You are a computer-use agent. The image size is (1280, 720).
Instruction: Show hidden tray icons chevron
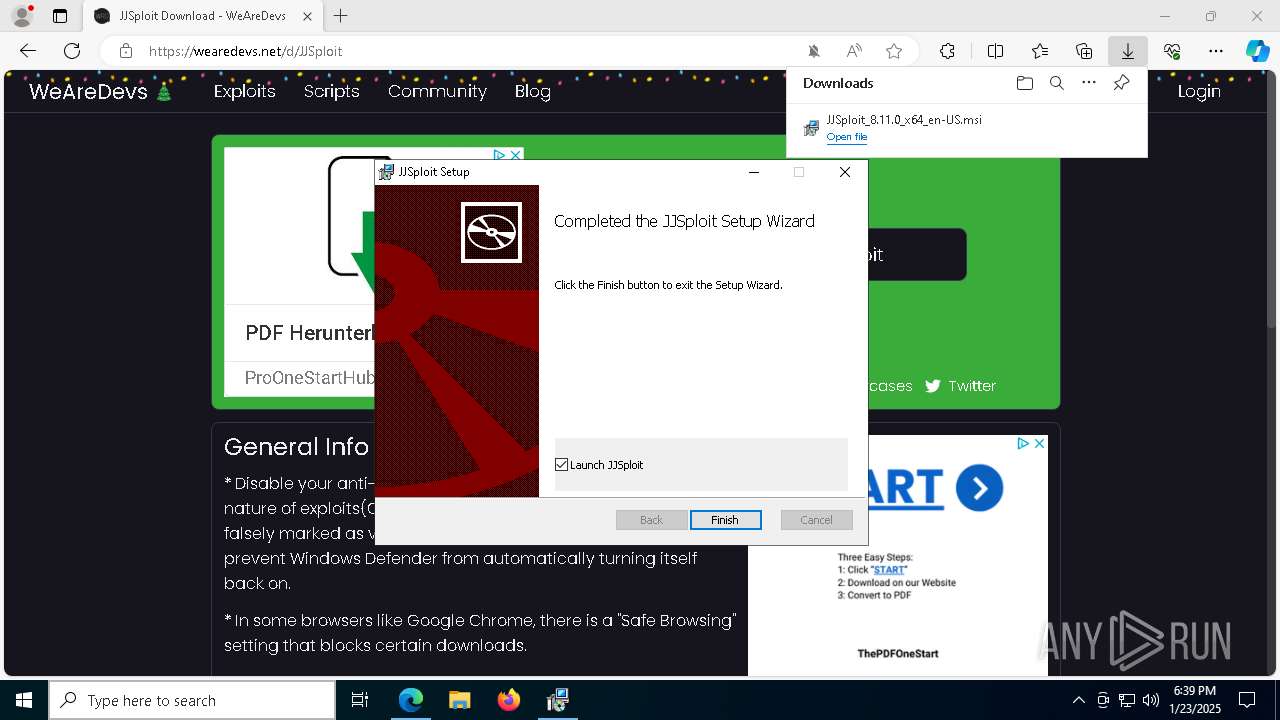(1078, 700)
